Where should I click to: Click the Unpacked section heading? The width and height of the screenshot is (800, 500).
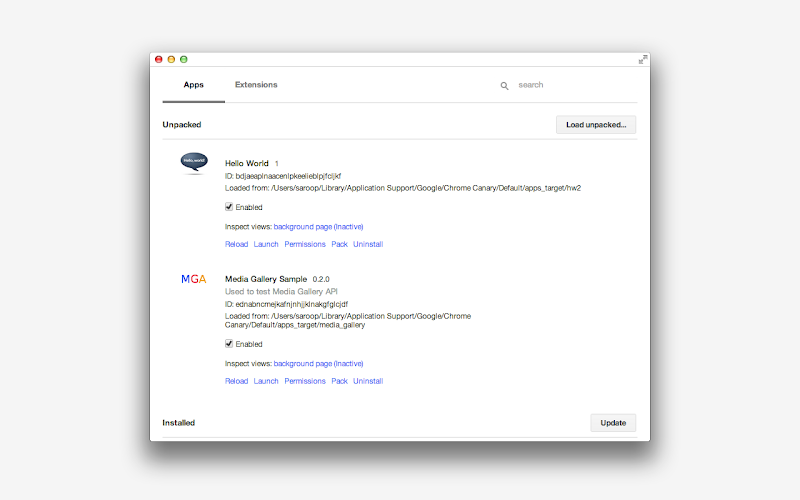(182, 124)
